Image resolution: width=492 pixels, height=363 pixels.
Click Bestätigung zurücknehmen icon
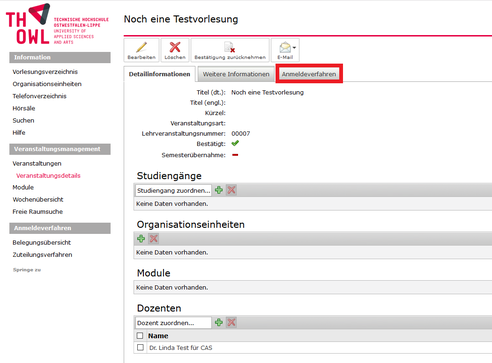pyautogui.click(x=230, y=47)
